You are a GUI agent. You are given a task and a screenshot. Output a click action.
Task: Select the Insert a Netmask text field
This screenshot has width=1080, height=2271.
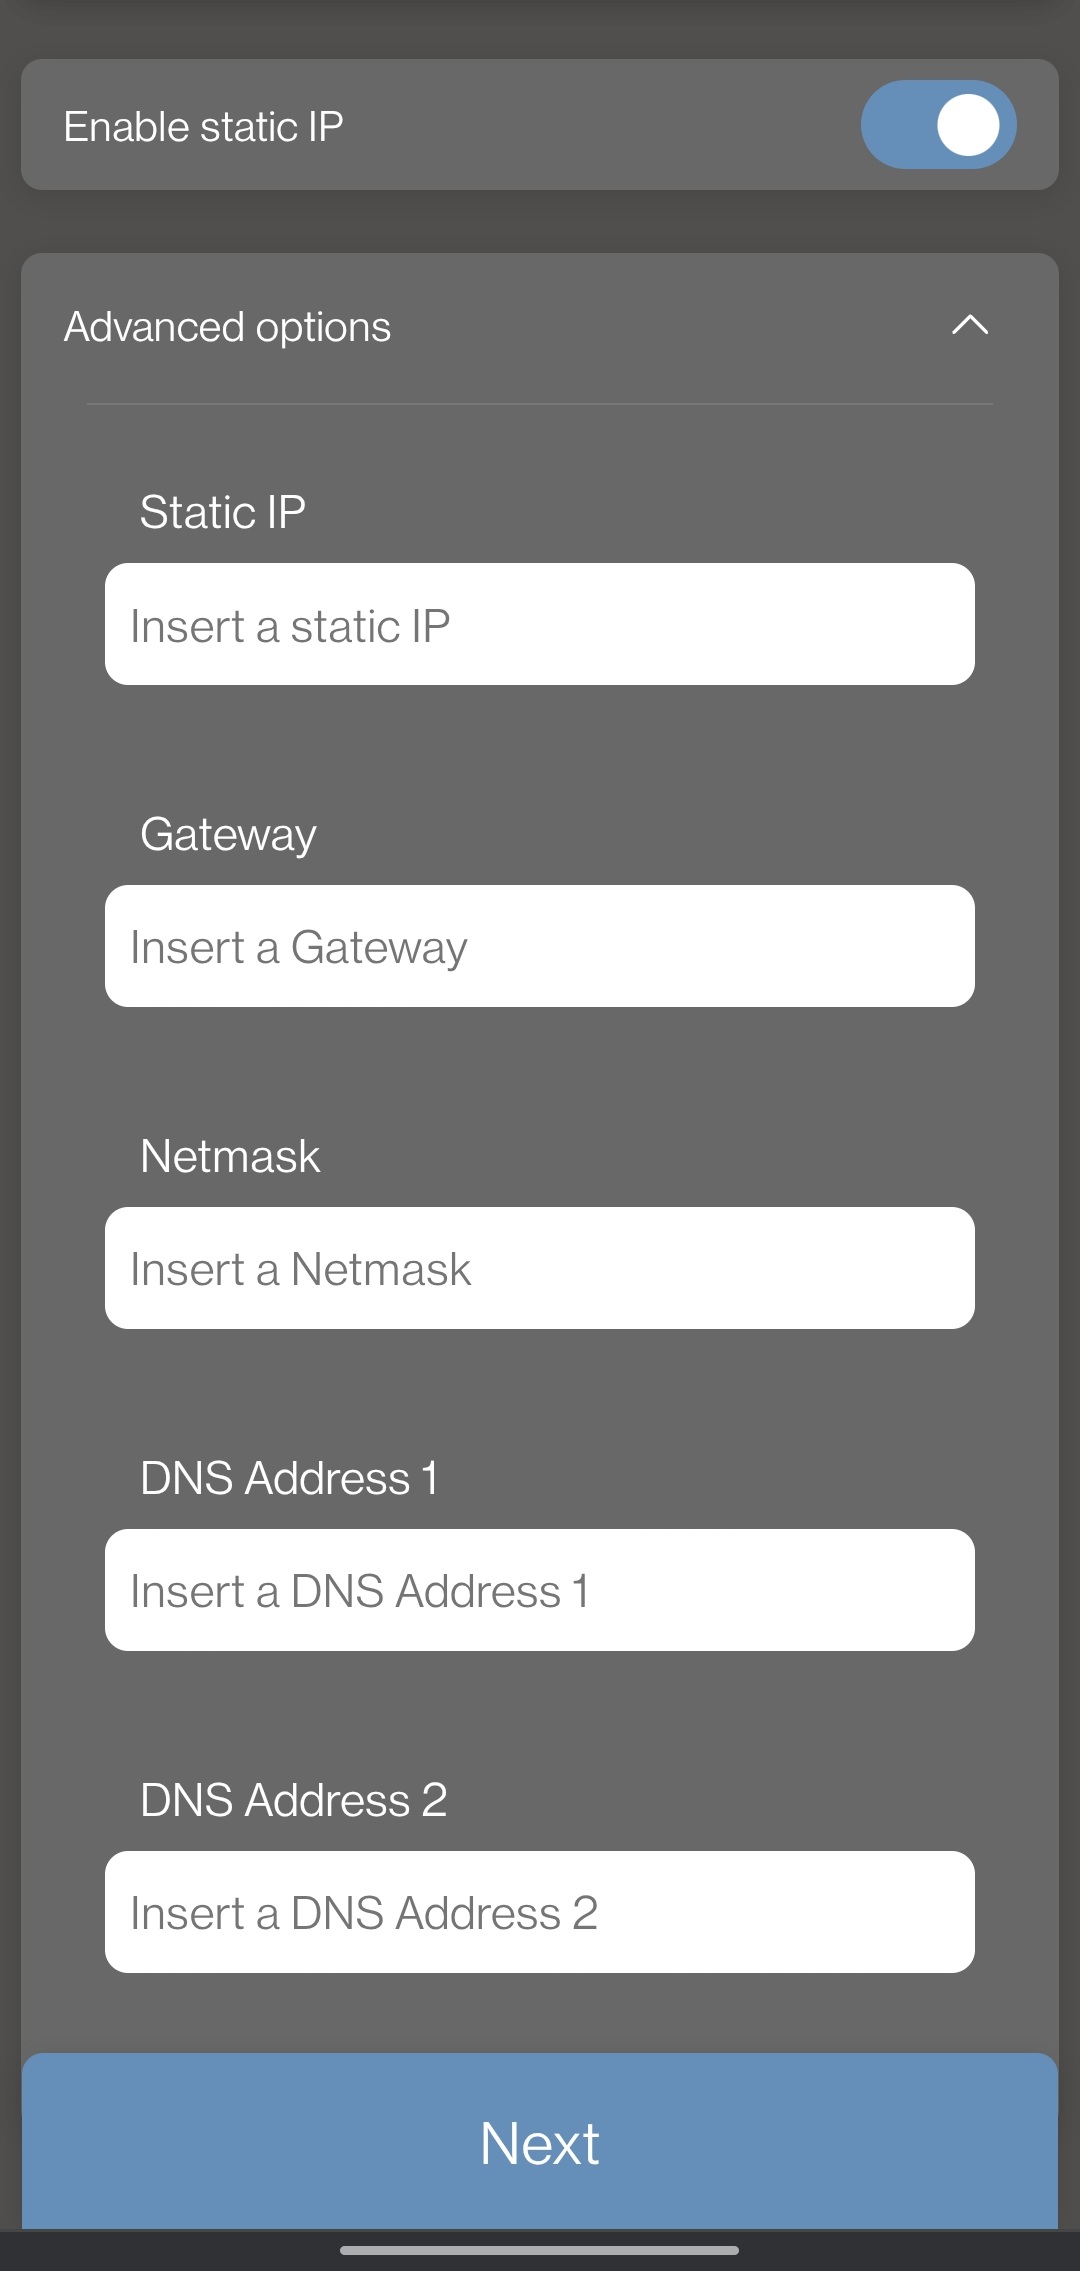[x=540, y=1268]
